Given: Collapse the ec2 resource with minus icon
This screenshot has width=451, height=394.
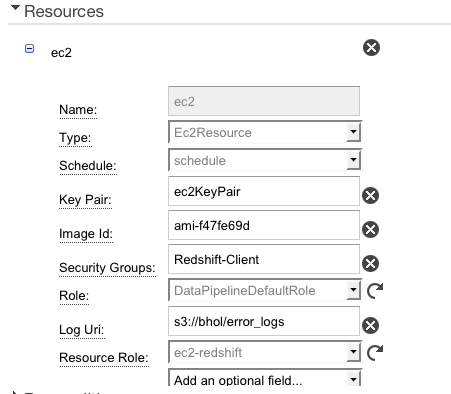Looking at the screenshot, I should click(29, 49).
